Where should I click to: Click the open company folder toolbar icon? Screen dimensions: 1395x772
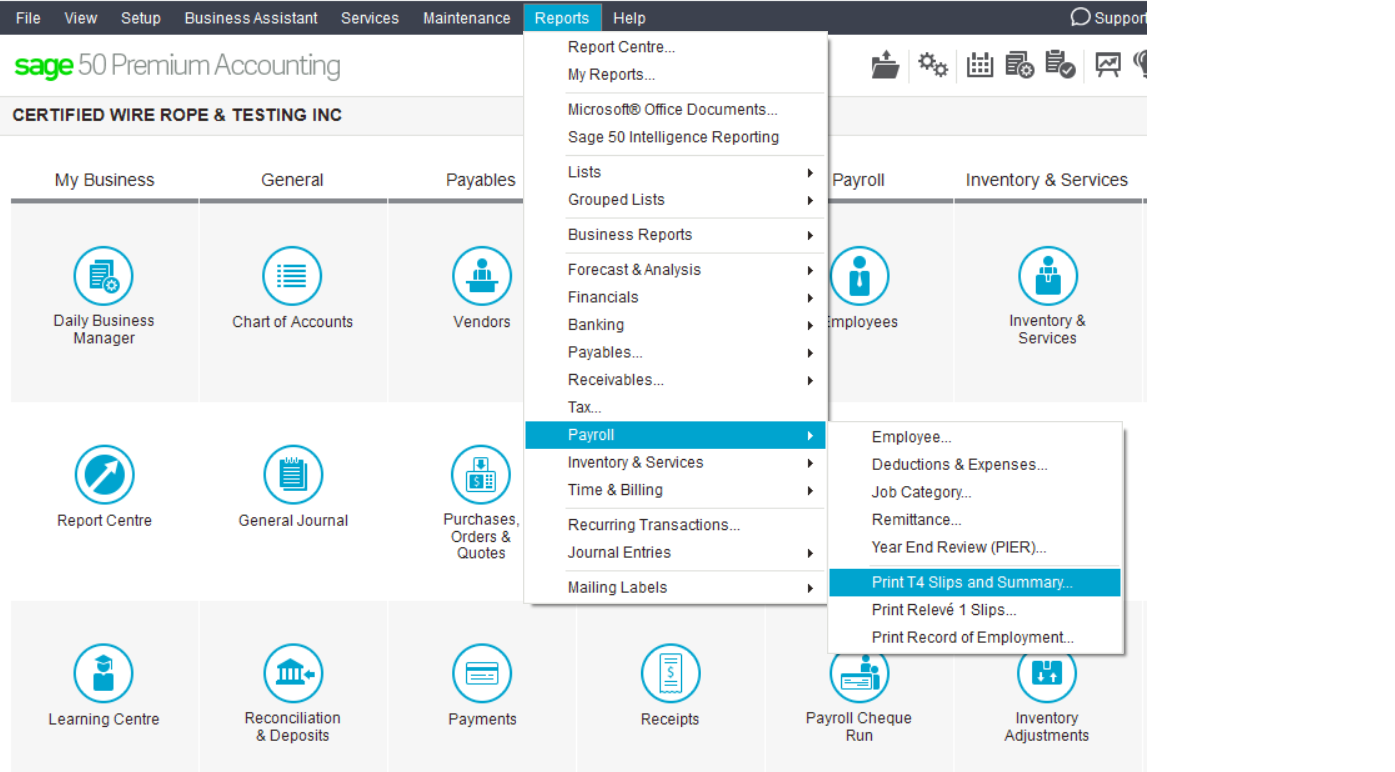click(x=885, y=66)
